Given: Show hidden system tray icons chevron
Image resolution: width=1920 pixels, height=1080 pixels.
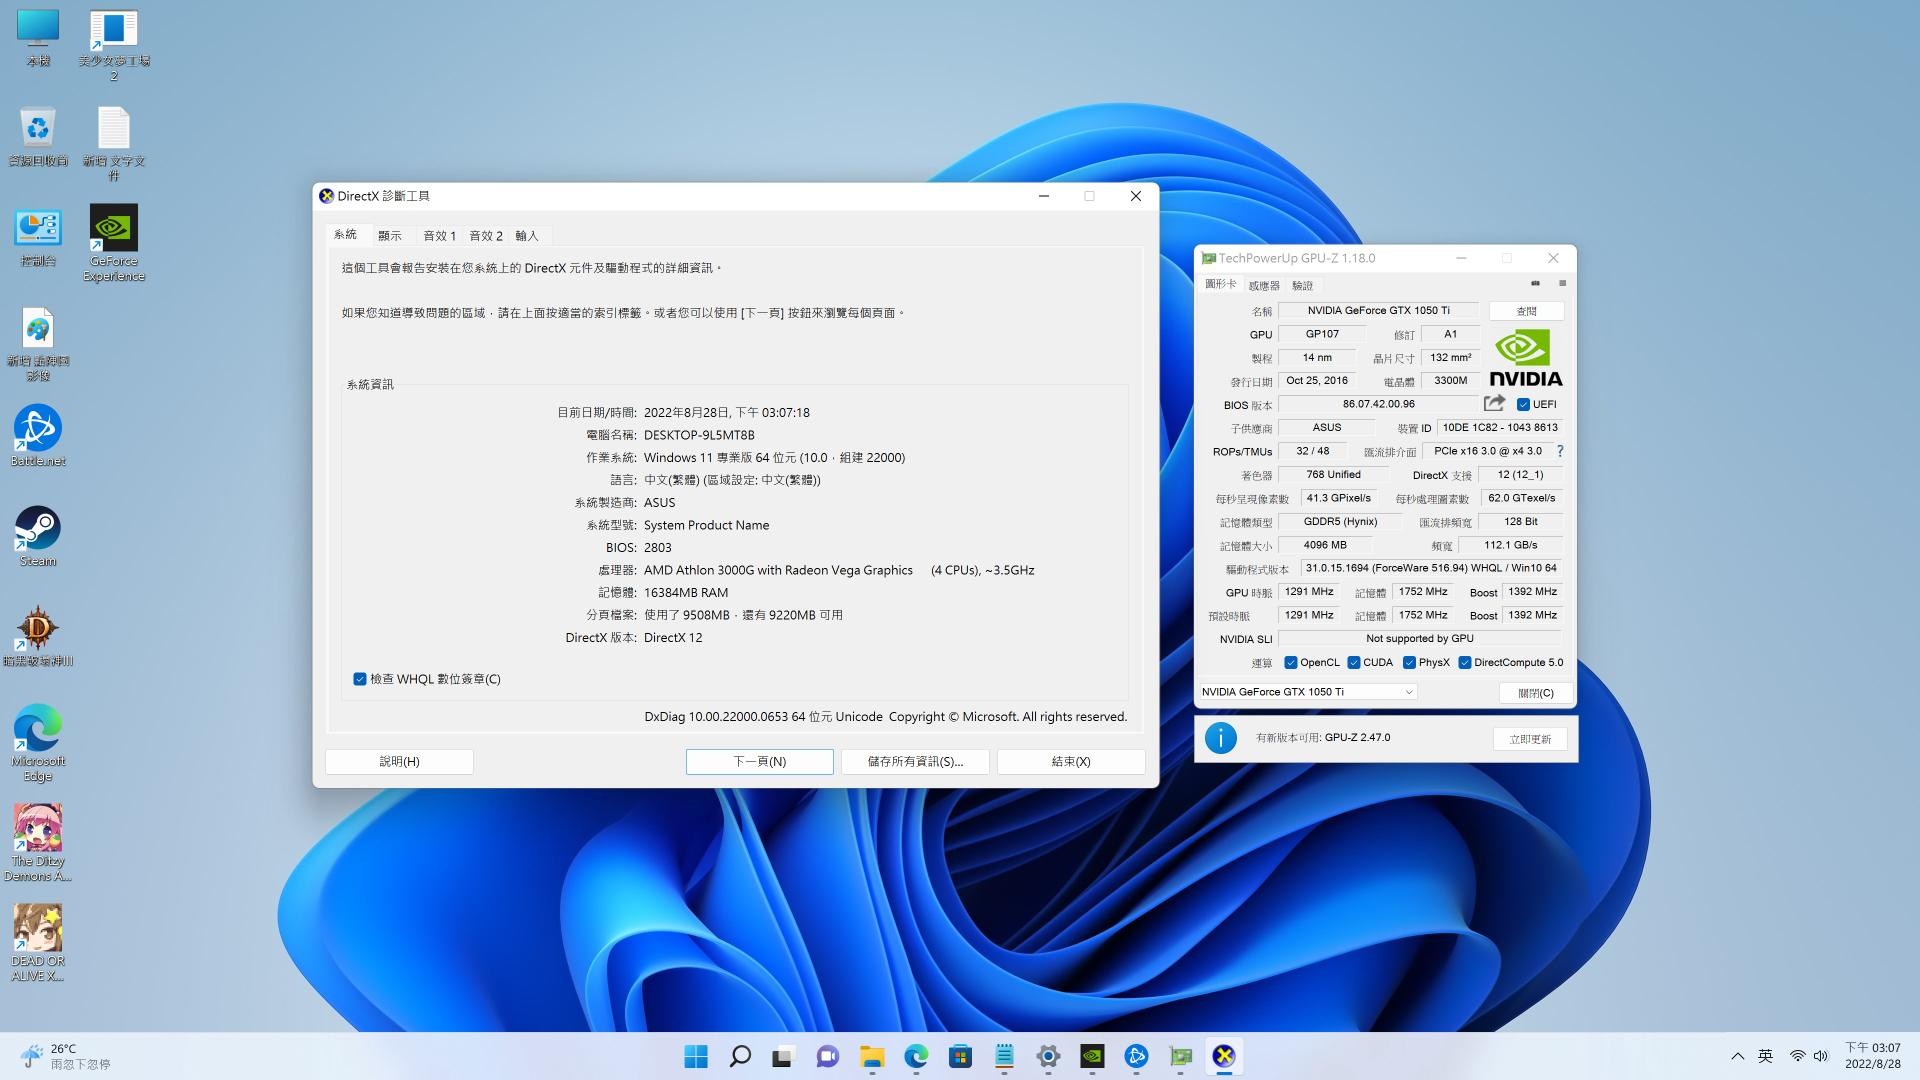Looking at the screenshot, I should click(x=1737, y=1056).
